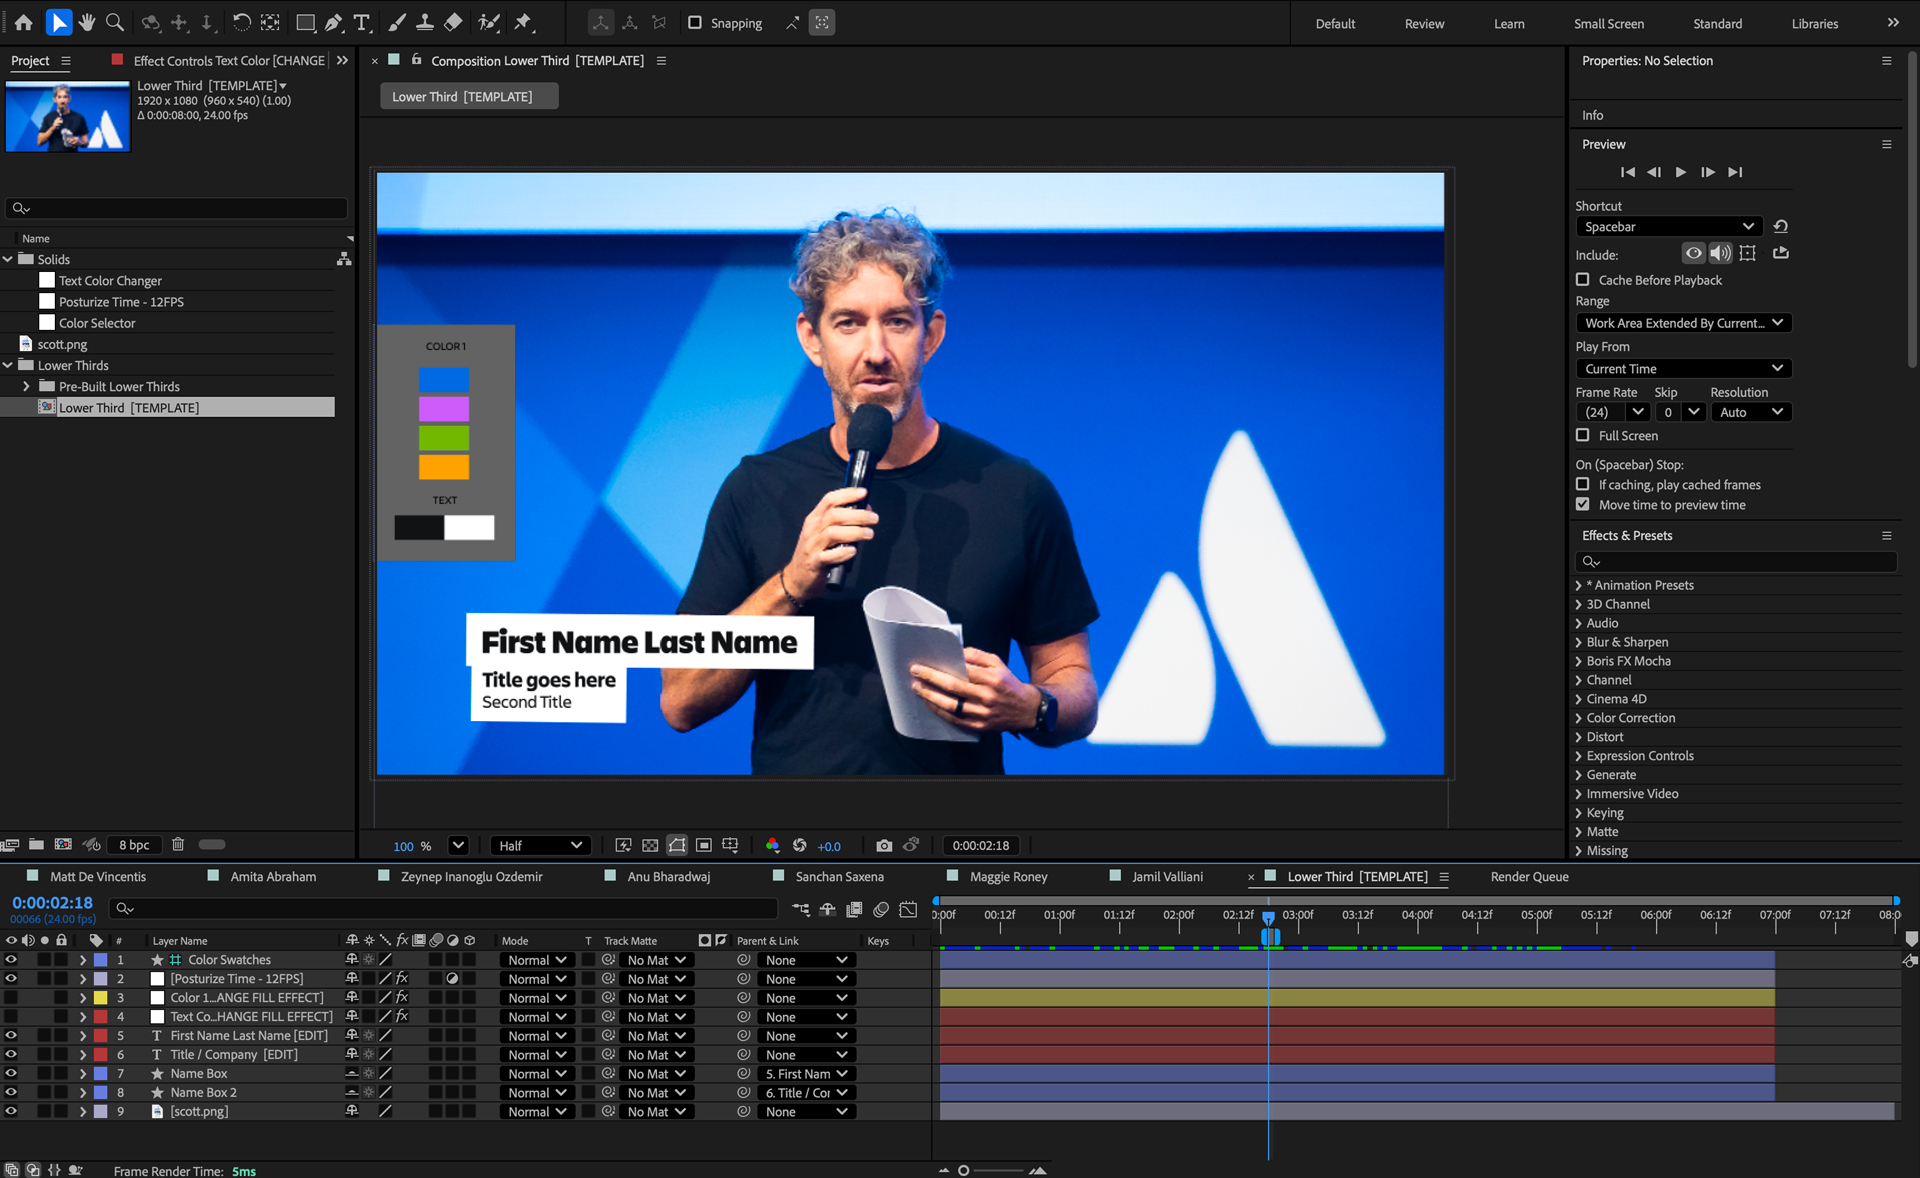This screenshot has width=1920, height=1178.
Task: Switch to the Small Screen workspace
Action: (x=1608, y=23)
